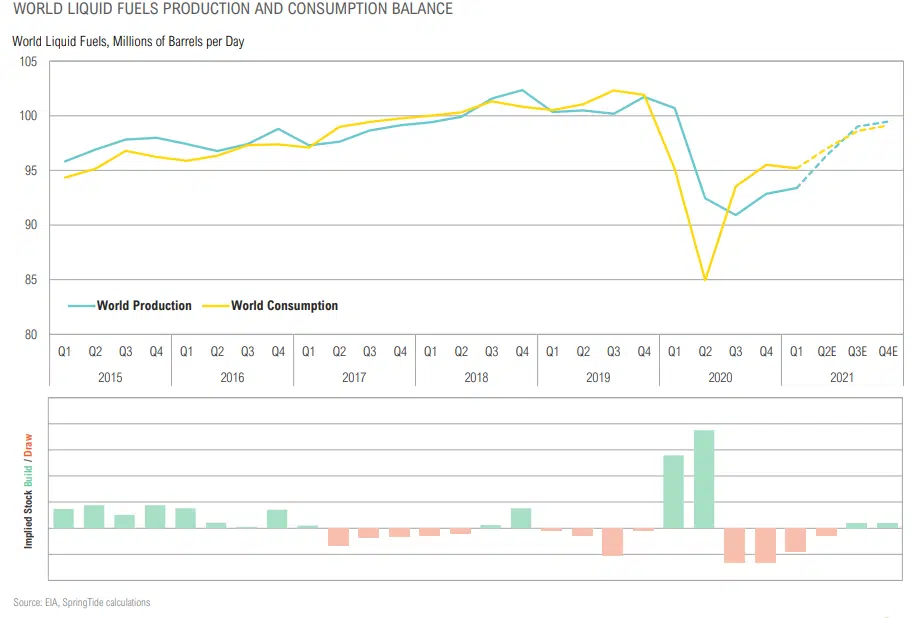Click the teal World Production legend line
The height and width of the screenshot is (618, 918).
click(x=81, y=306)
